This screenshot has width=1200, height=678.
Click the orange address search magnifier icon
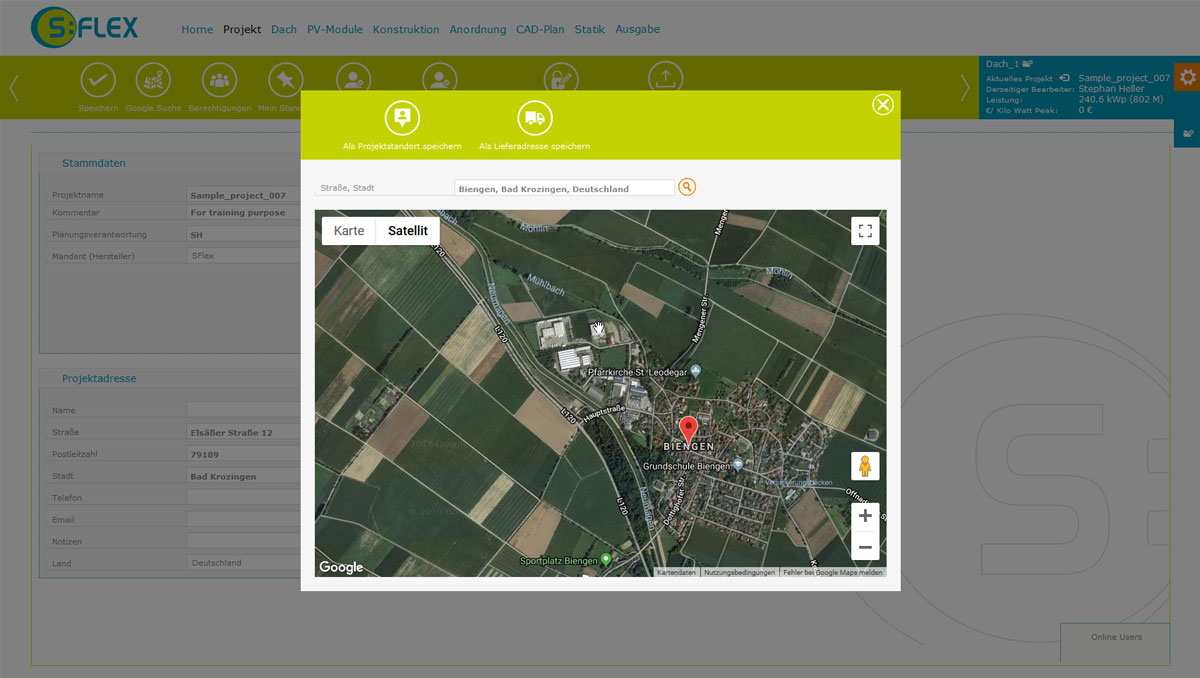pos(687,187)
